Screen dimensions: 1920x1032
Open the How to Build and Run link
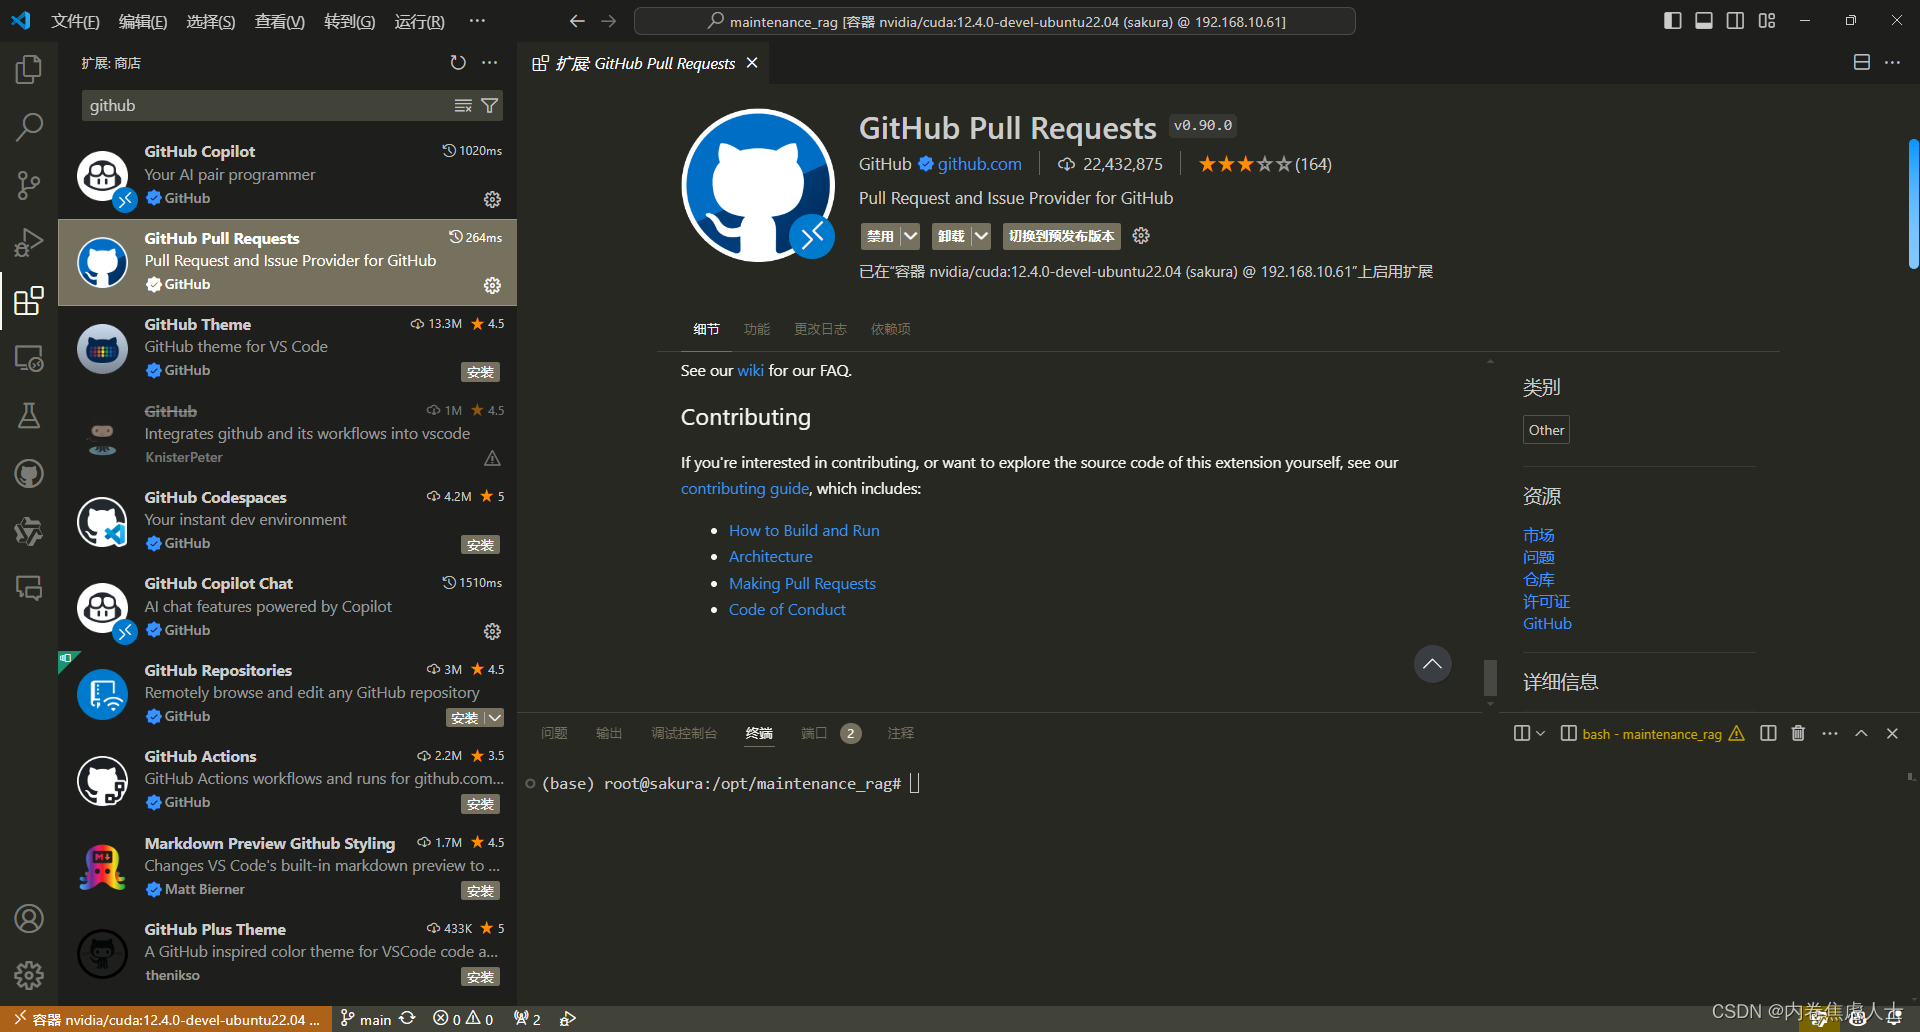click(804, 531)
